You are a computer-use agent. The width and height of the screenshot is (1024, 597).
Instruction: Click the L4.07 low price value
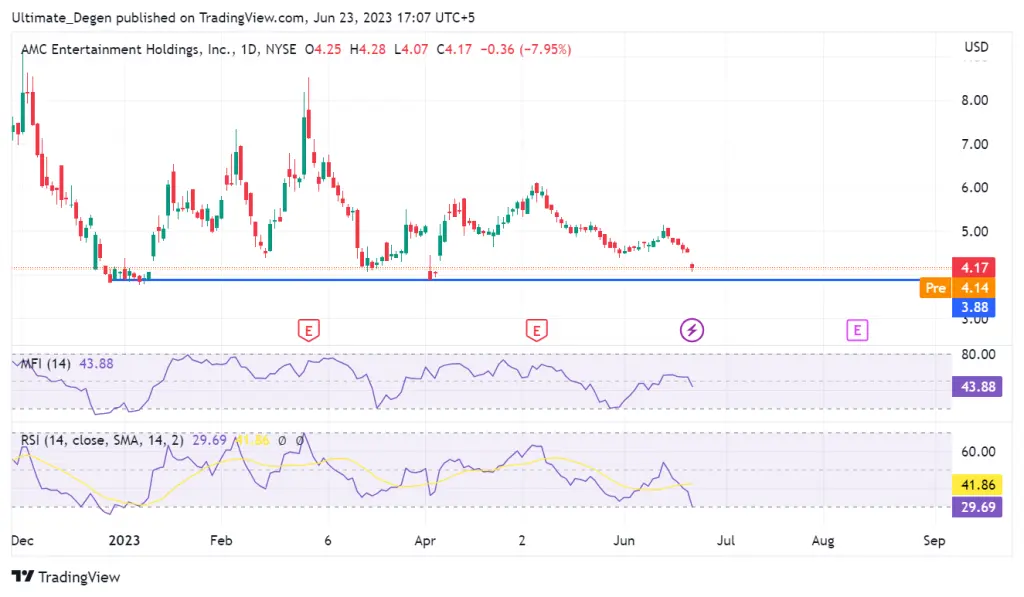[x=411, y=50]
